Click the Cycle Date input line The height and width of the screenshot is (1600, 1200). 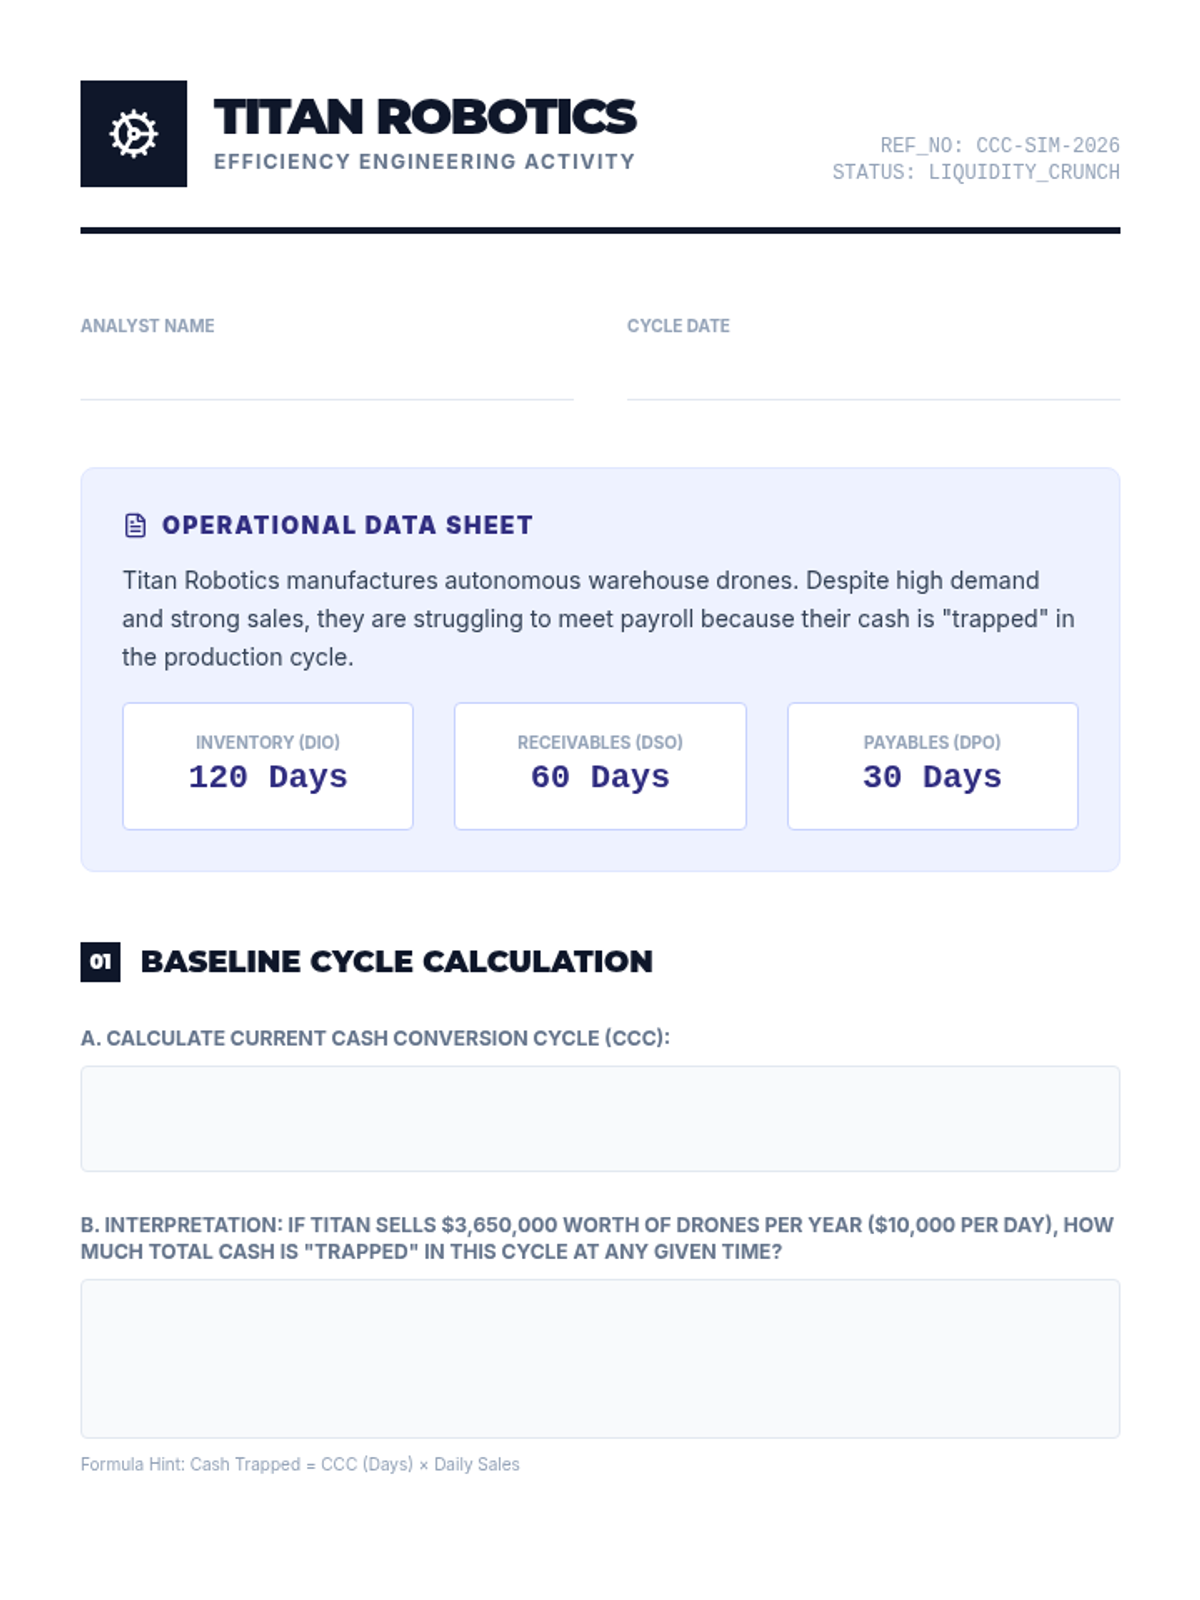(x=873, y=378)
